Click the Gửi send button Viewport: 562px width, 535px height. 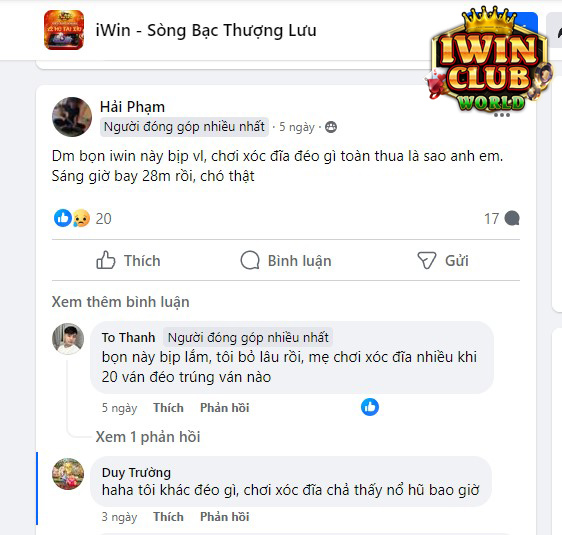[x=443, y=261]
